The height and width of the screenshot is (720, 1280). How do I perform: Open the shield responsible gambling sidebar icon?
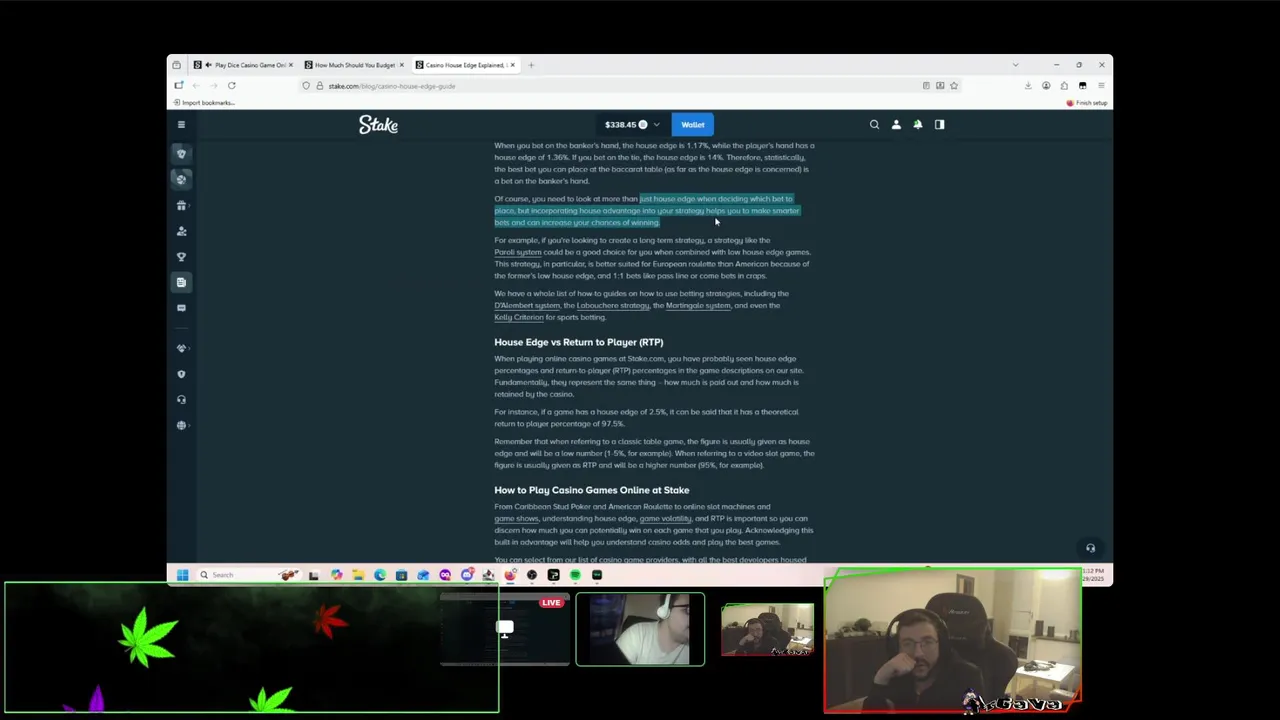click(x=181, y=374)
